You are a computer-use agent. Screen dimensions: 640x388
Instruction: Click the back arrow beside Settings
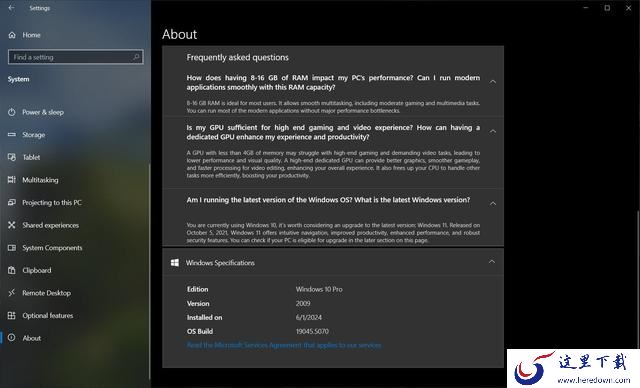coord(11,8)
